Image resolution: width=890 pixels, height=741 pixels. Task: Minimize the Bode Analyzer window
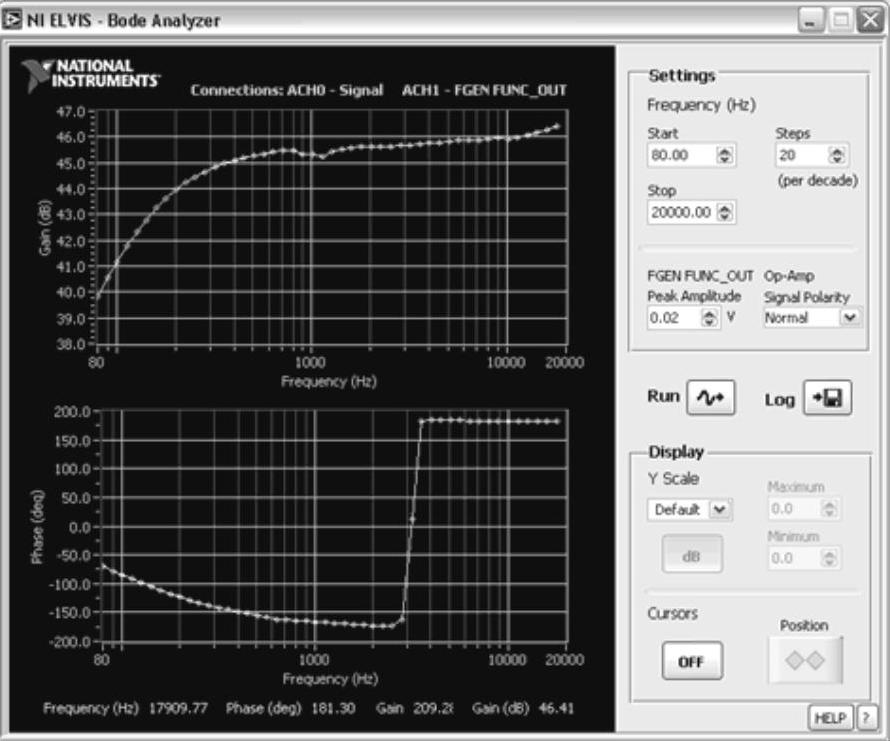coord(811,20)
